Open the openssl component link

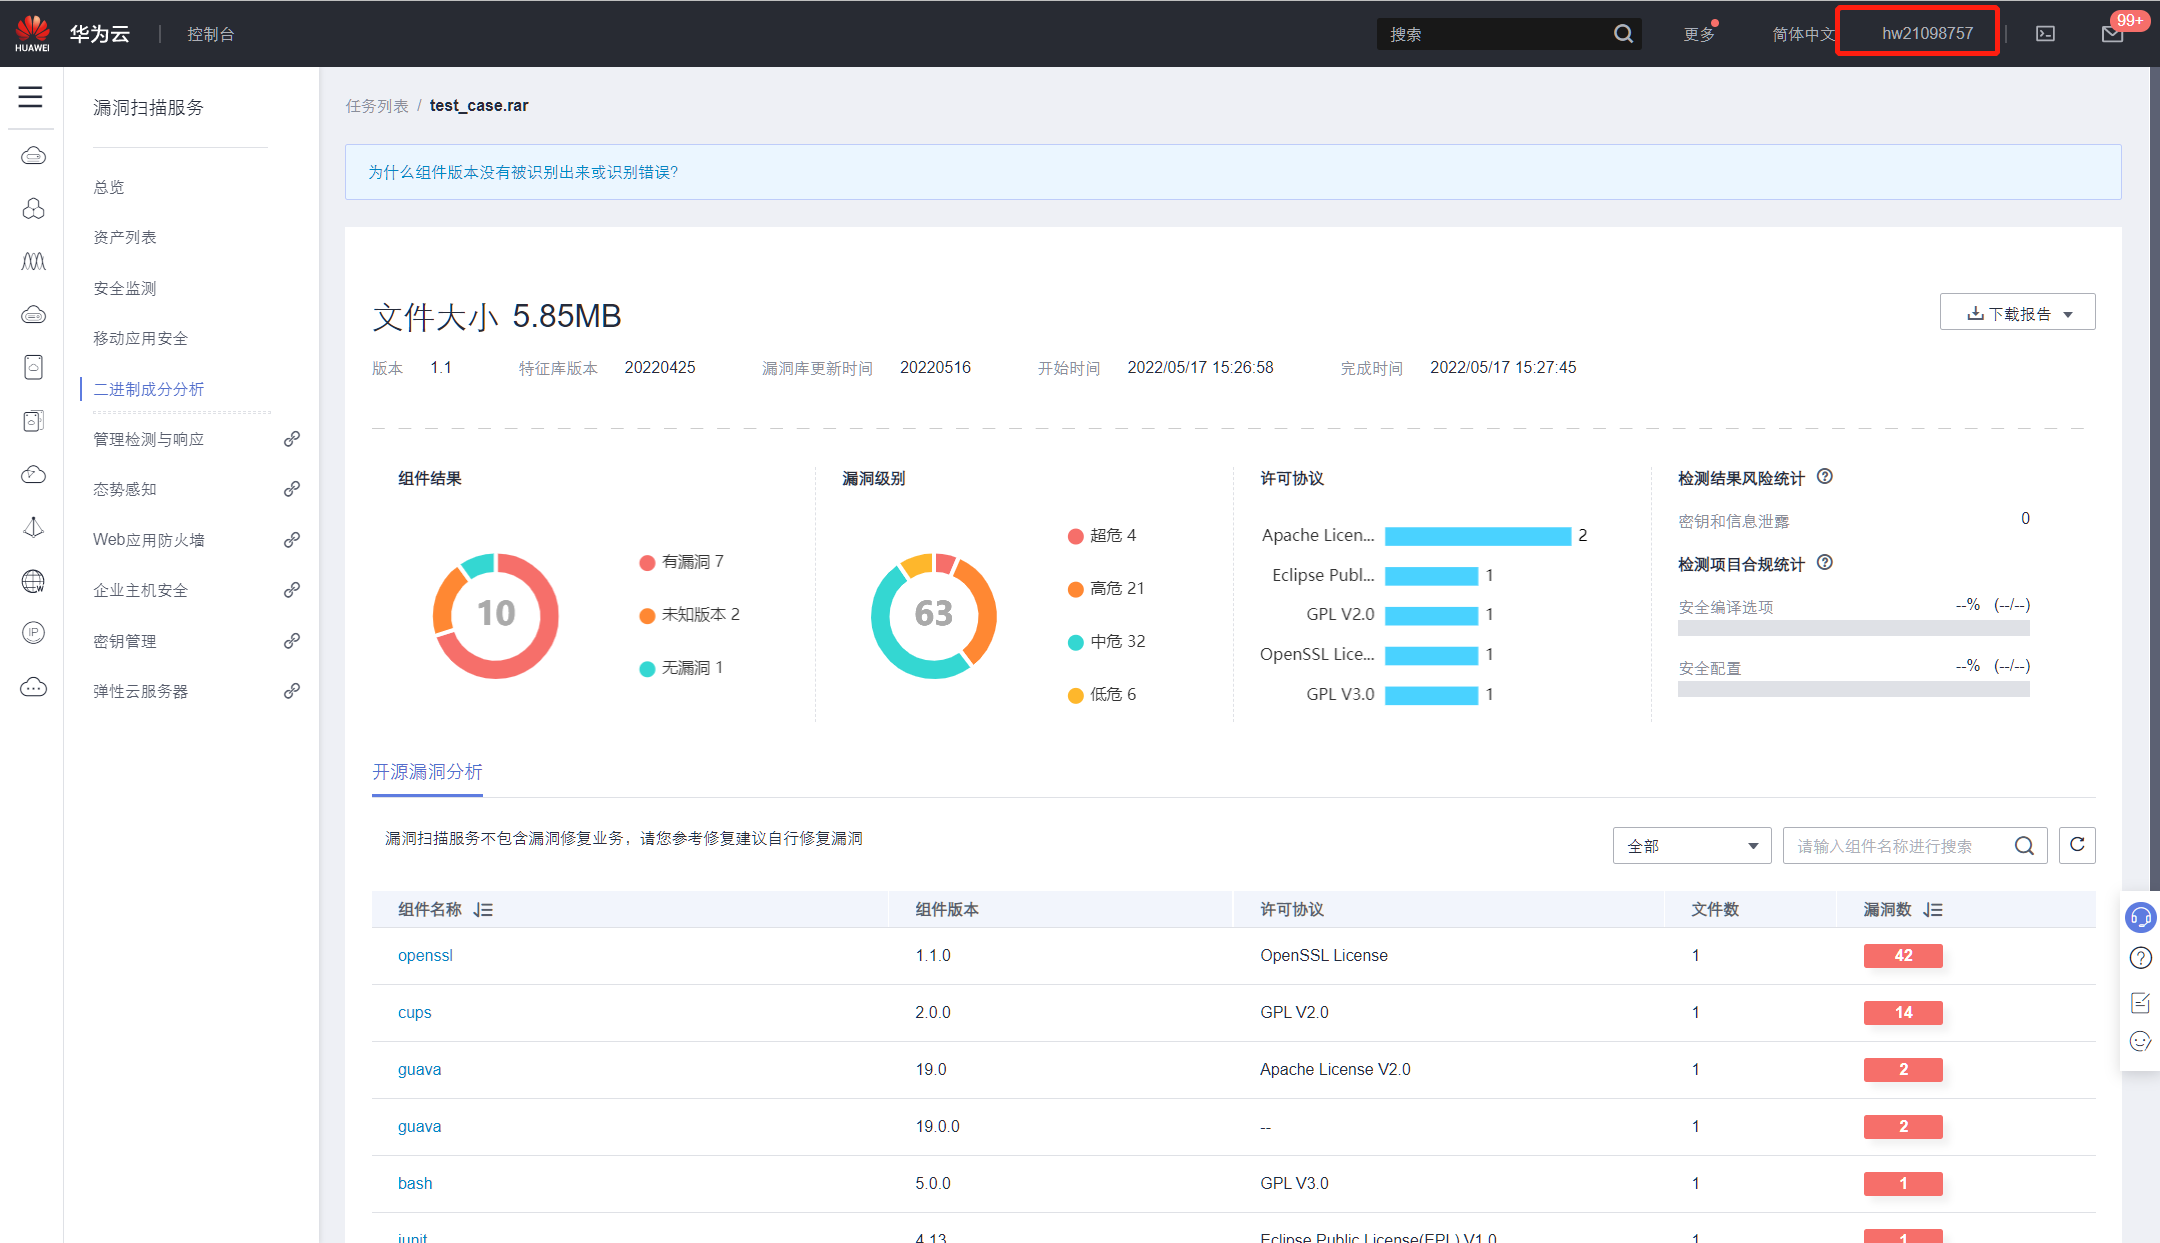pos(425,955)
